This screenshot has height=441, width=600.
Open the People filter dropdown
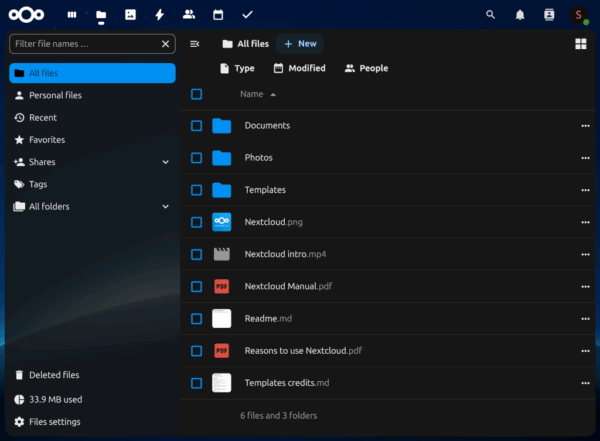click(x=366, y=69)
